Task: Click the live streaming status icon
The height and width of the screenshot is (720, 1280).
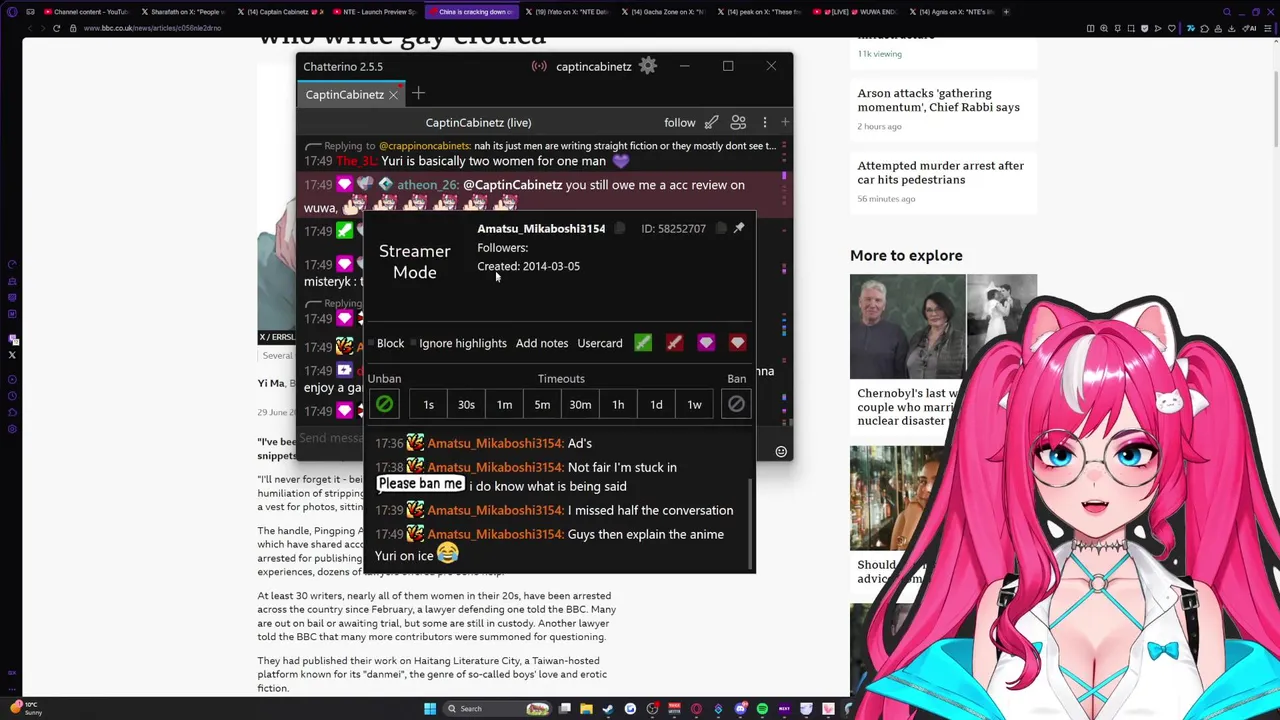Action: pyautogui.click(x=539, y=66)
